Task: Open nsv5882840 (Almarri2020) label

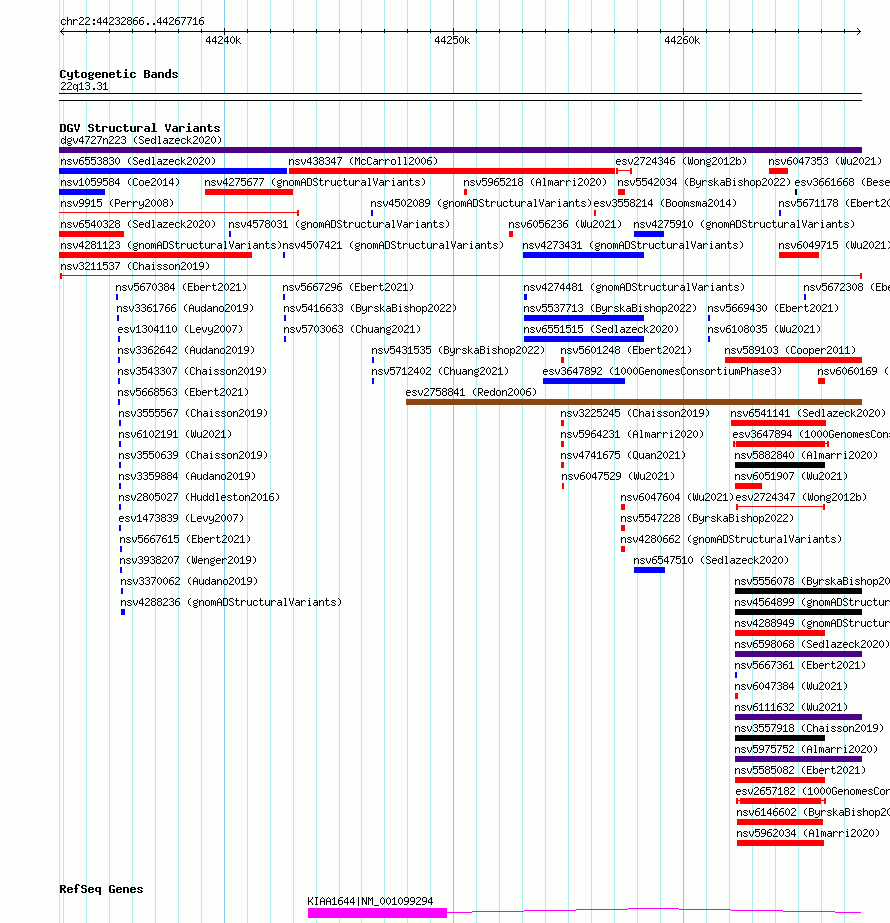Action: [806, 455]
